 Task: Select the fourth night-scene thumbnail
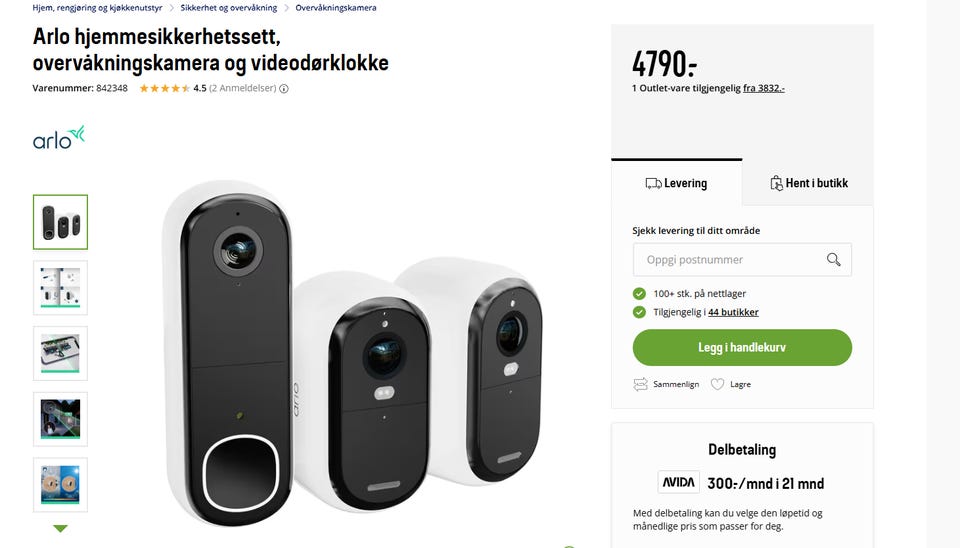pyautogui.click(x=60, y=419)
